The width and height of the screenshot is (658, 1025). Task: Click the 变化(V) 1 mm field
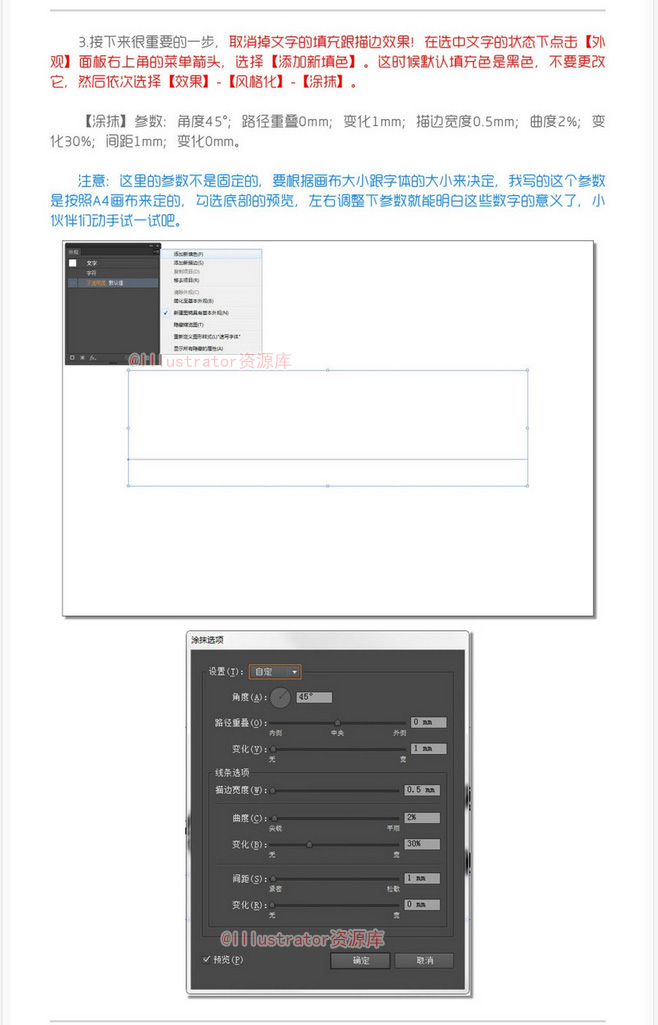(429, 748)
